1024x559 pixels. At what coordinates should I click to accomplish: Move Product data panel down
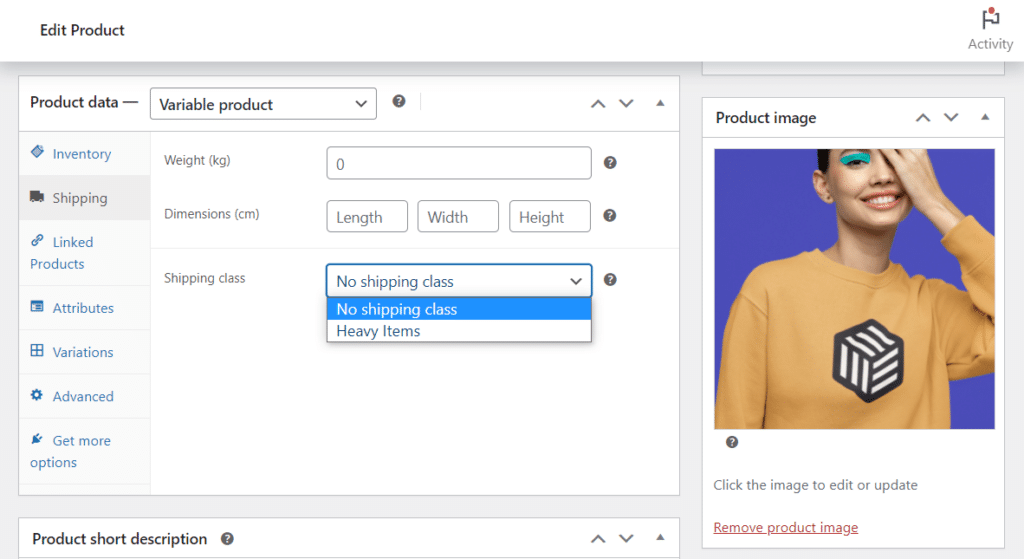(626, 103)
